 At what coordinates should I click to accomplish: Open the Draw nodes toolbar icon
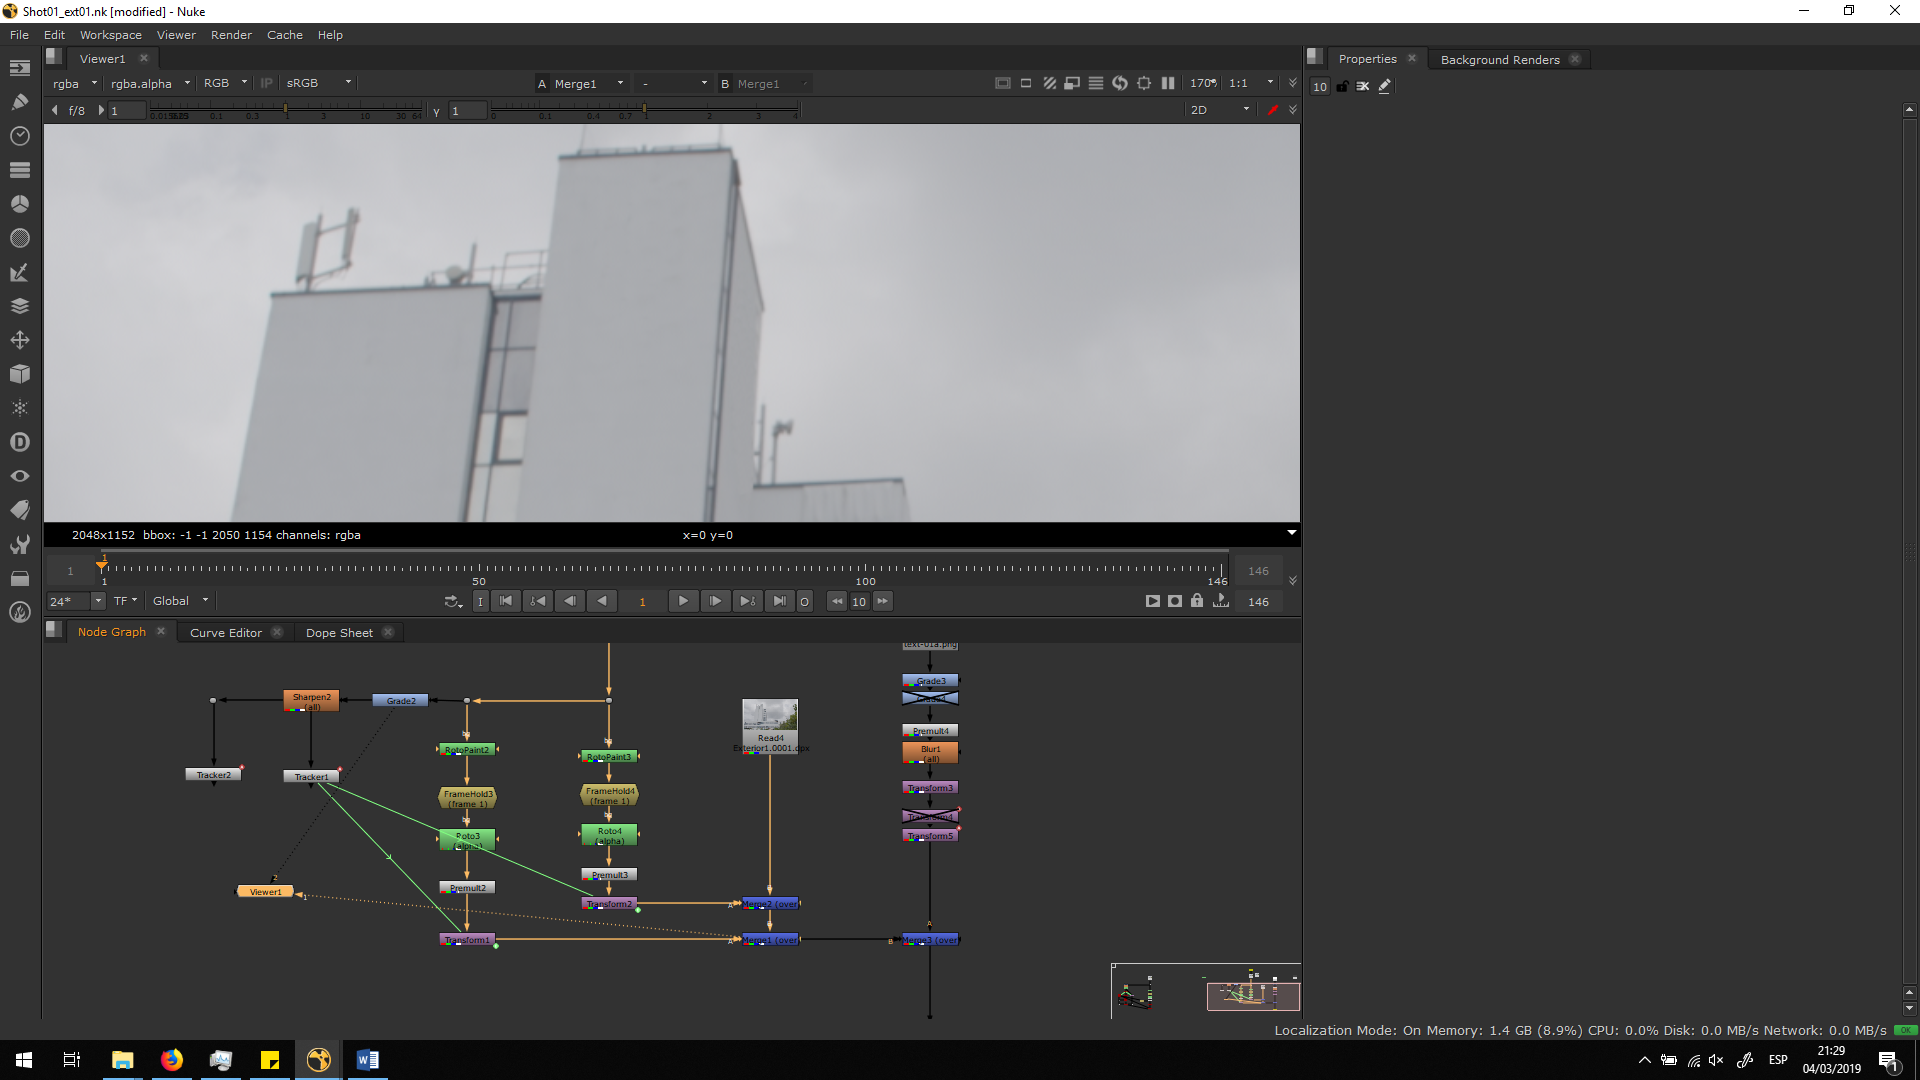19,101
